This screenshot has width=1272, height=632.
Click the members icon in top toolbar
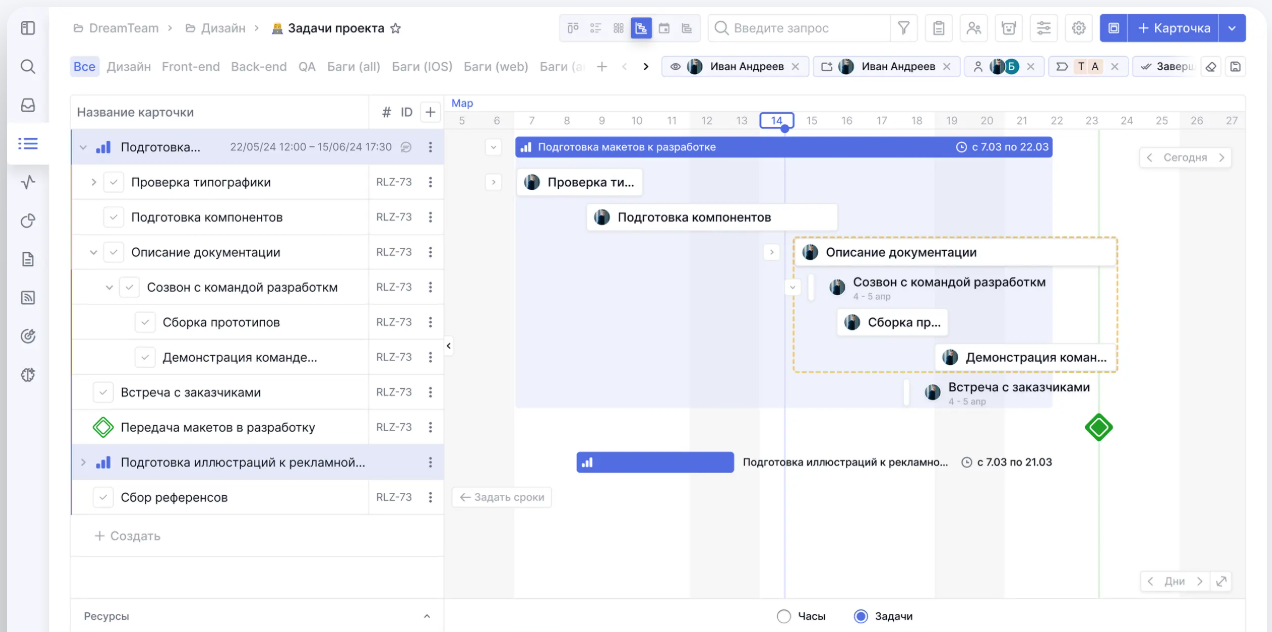click(x=974, y=28)
